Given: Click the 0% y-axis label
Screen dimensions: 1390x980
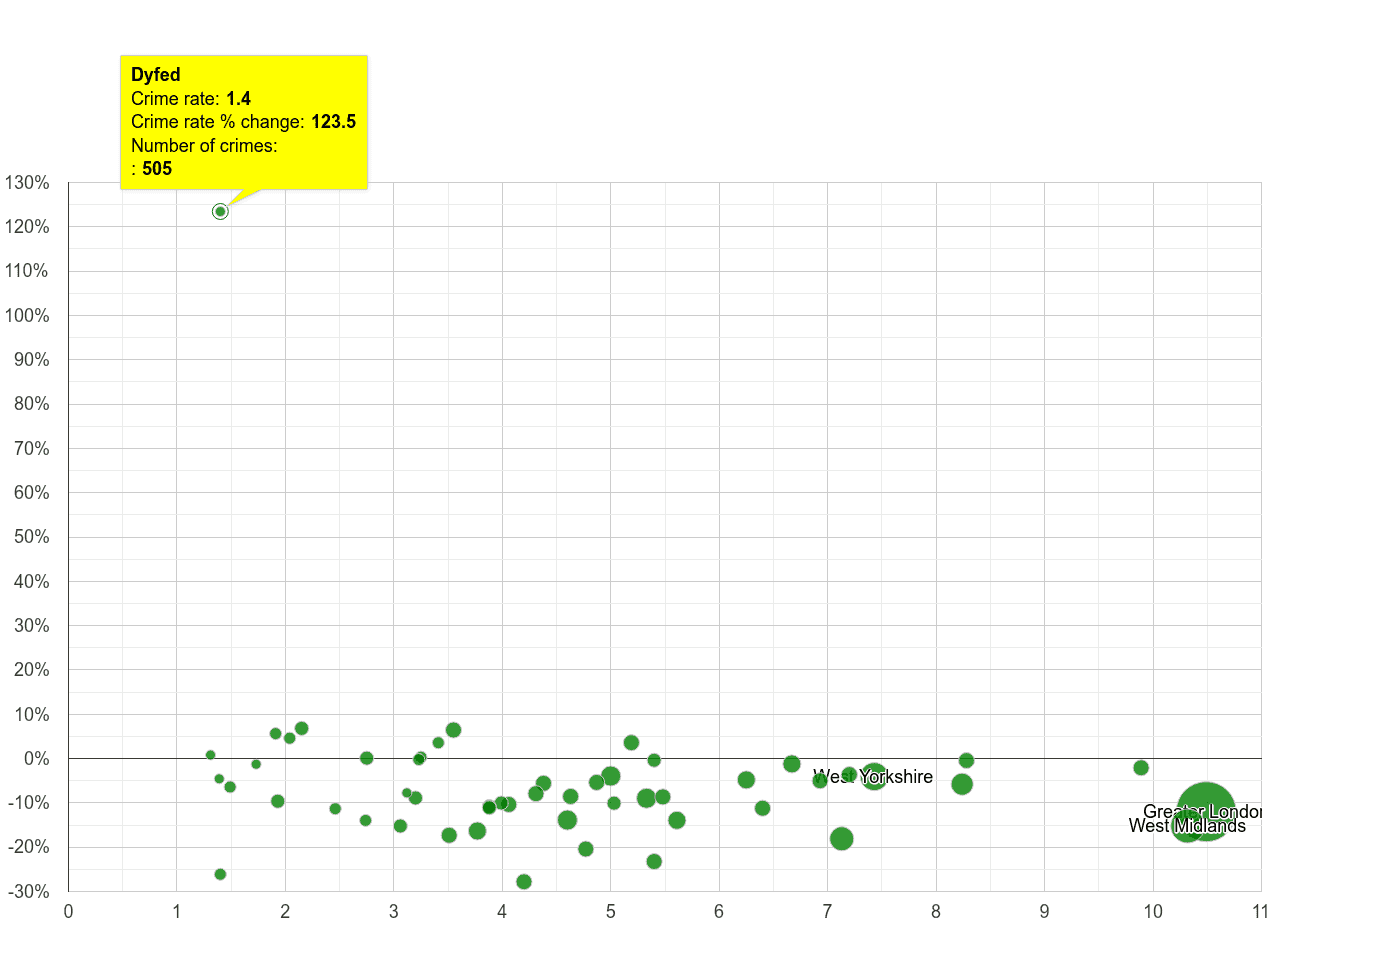Looking at the screenshot, I should pos(37,758).
